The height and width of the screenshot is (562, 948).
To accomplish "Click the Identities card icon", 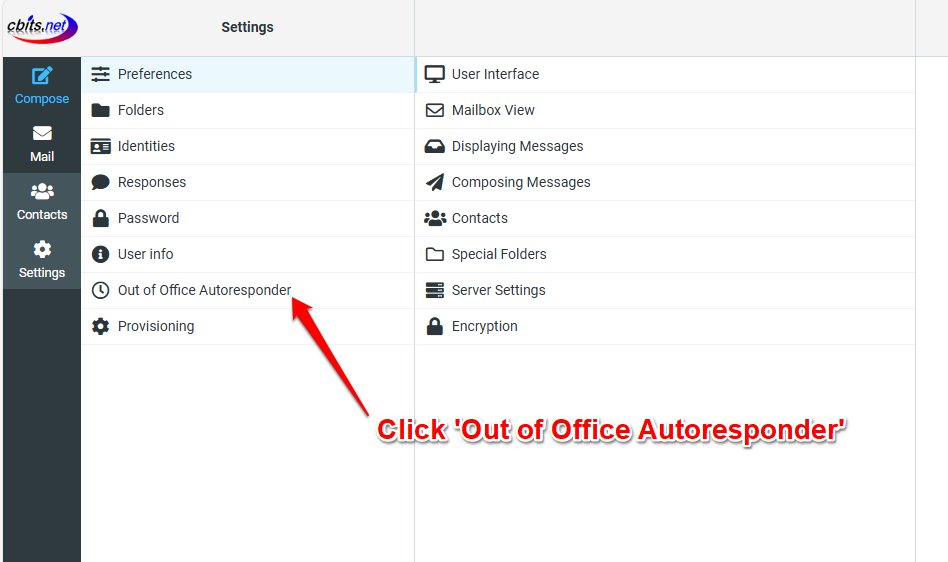I will [100, 146].
